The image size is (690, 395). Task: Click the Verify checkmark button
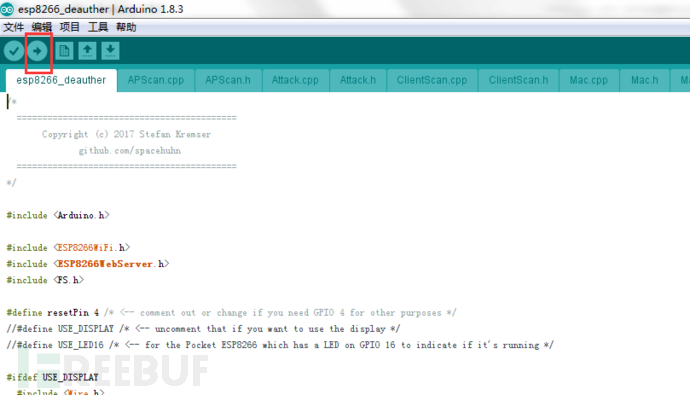coord(14,51)
